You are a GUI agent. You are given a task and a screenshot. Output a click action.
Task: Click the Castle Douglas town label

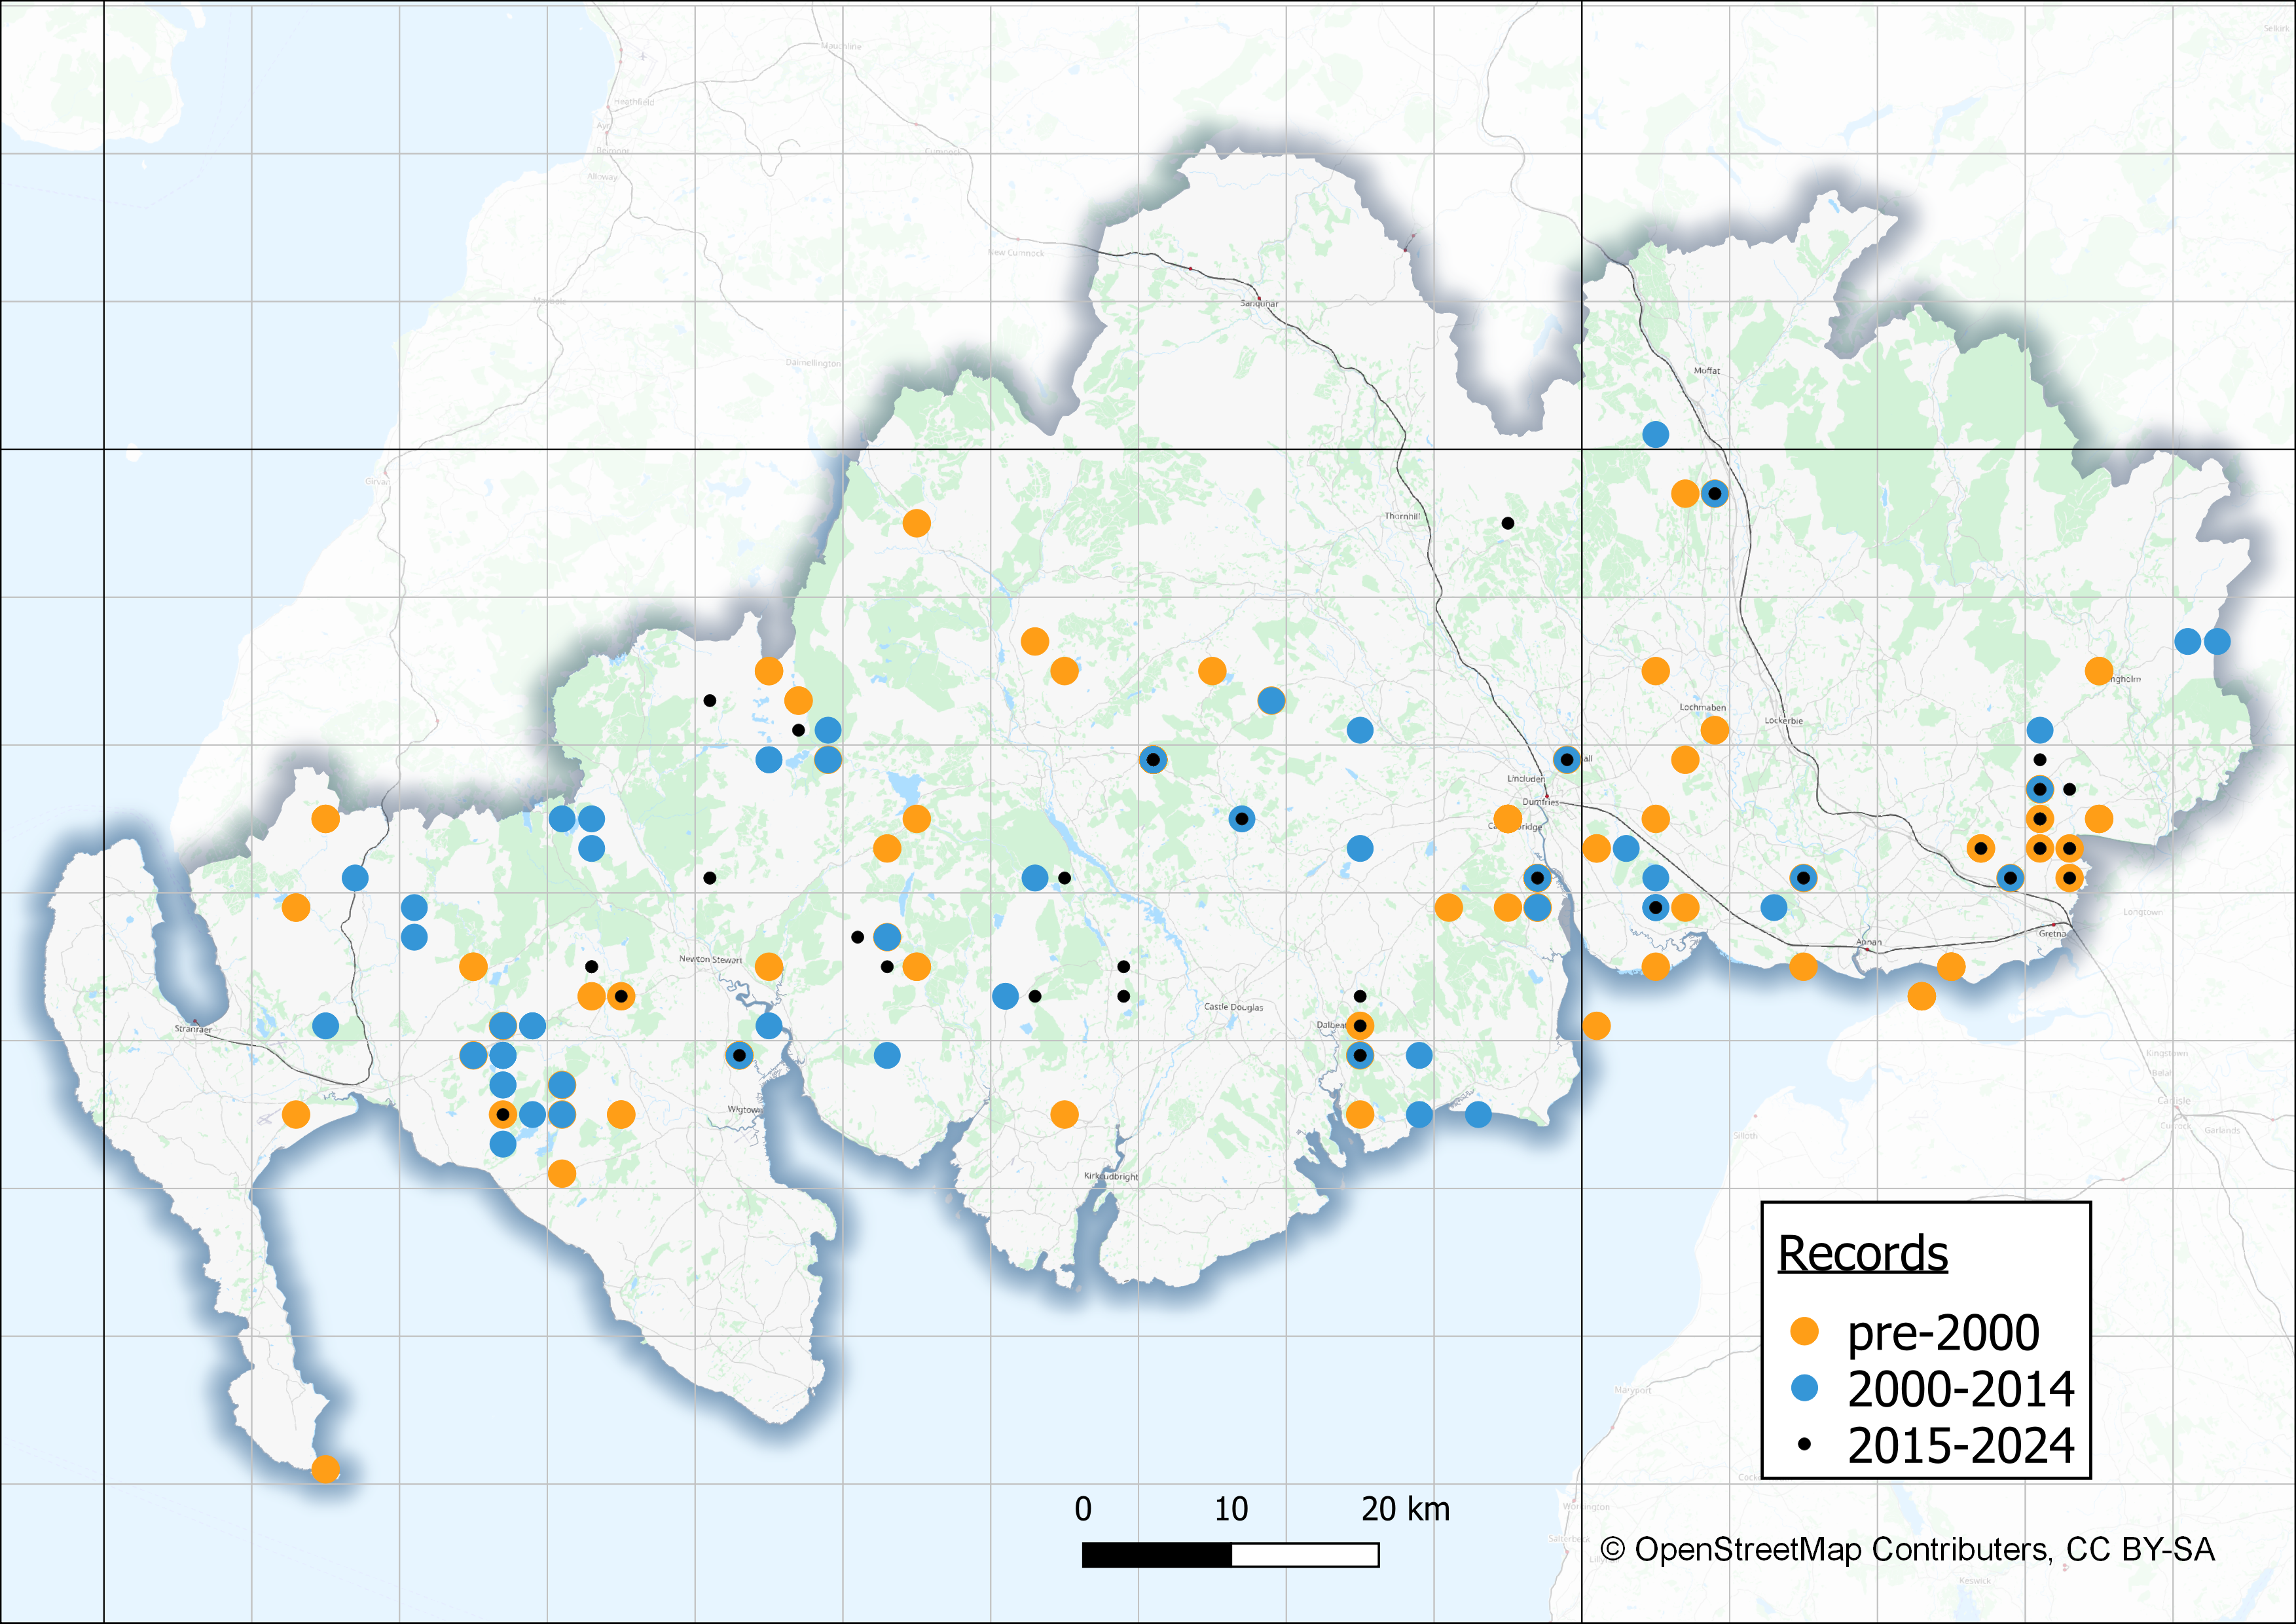[1233, 1007]
